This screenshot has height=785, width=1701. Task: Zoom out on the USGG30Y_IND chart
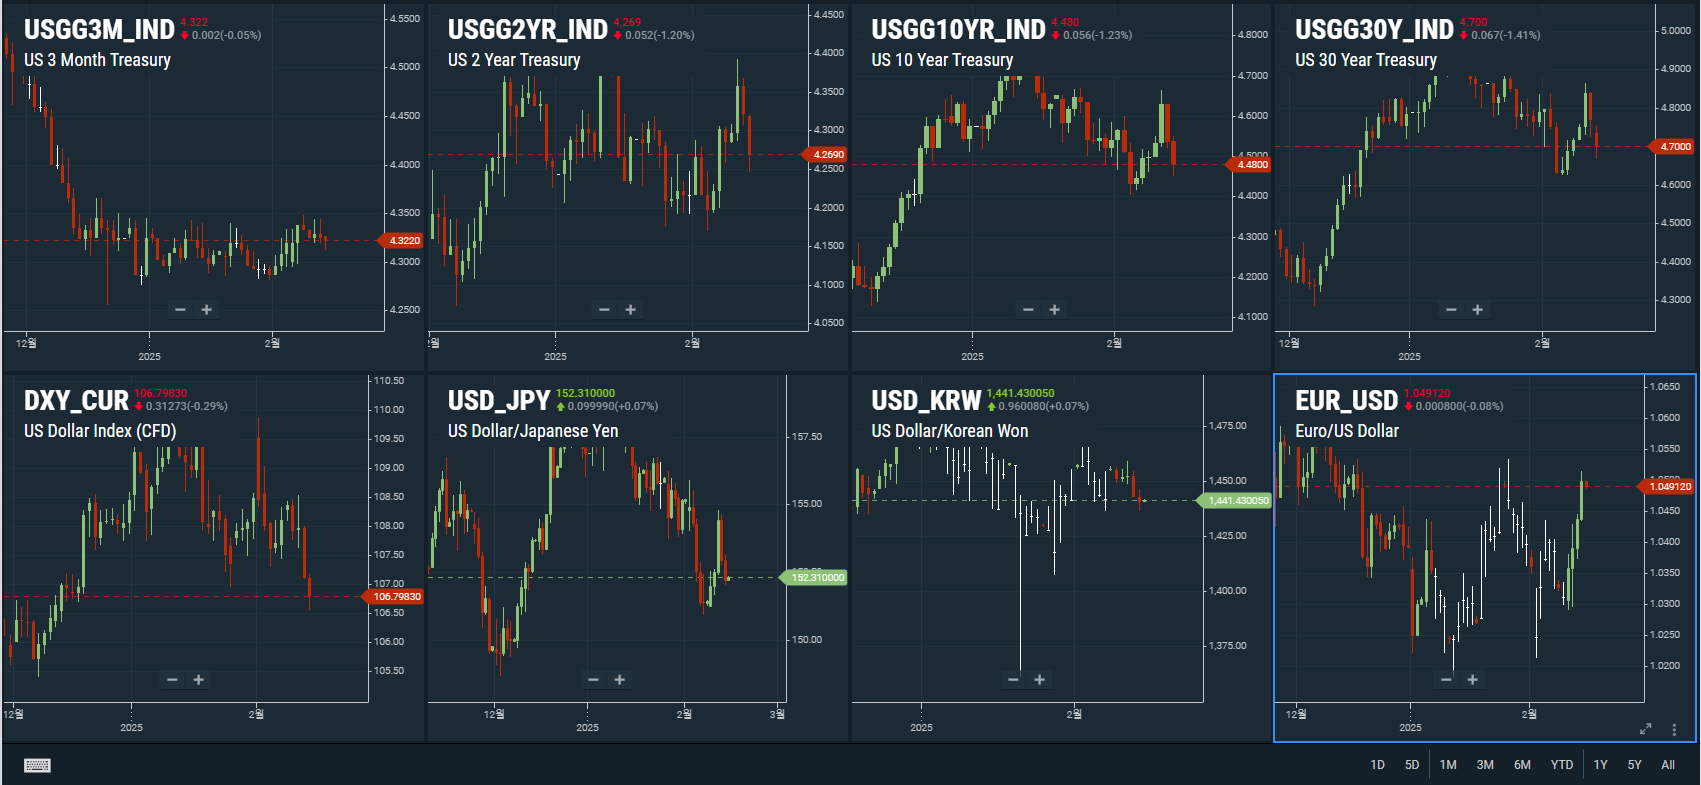[x=1451, y=310]
